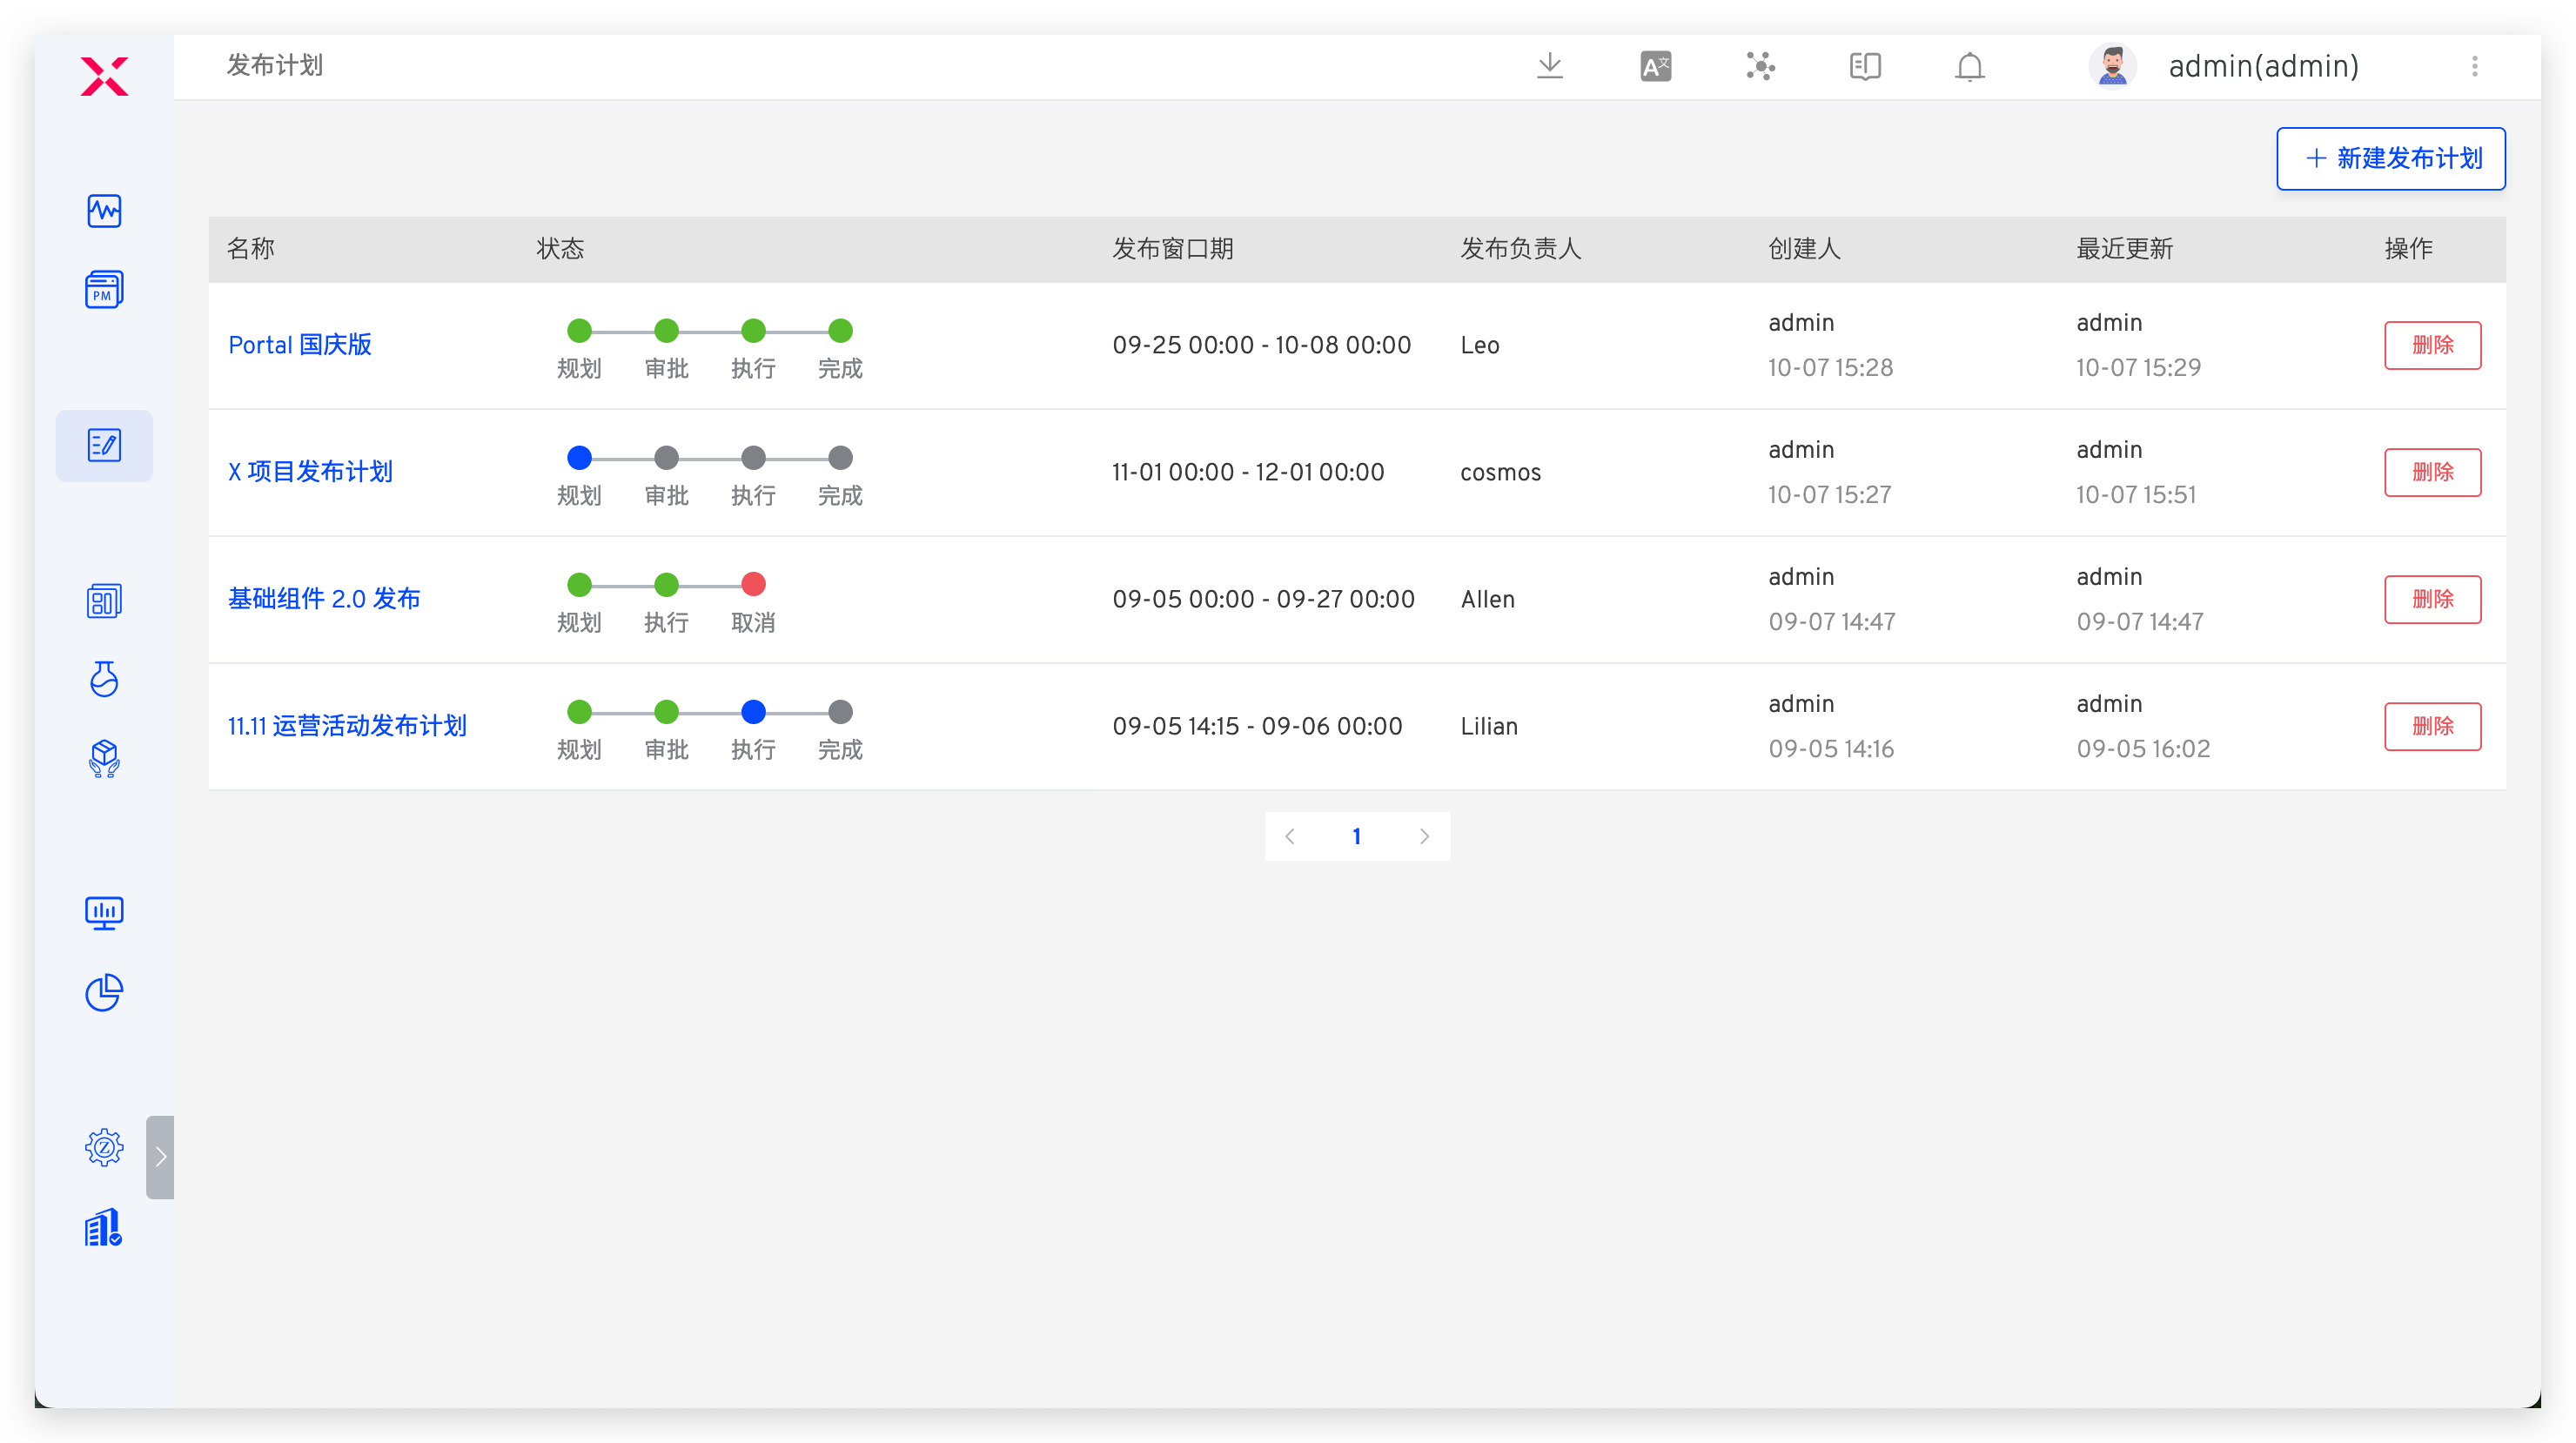This screenshot has height=1443, width=2576.
Task: Delete the X 项目发布计划 row
Action: point(2431,472)
